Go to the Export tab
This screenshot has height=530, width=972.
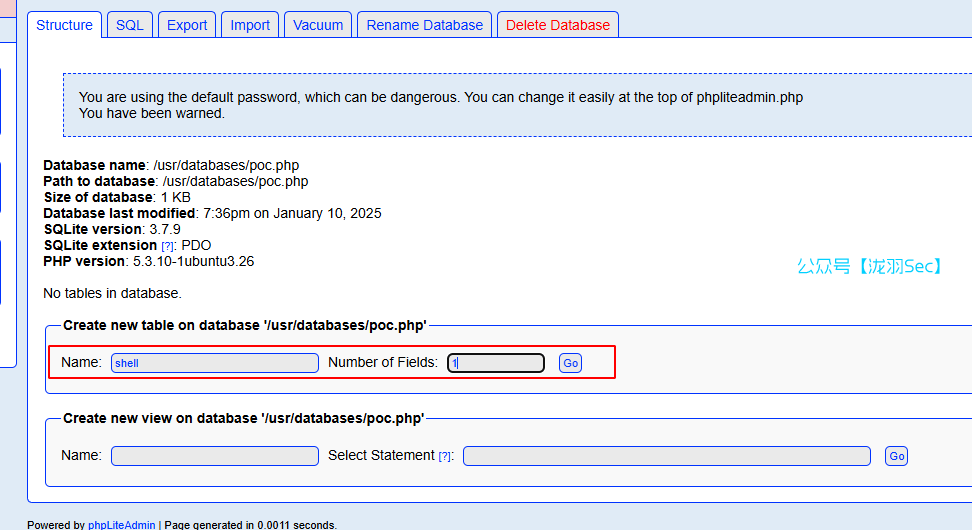pos(187,25)
